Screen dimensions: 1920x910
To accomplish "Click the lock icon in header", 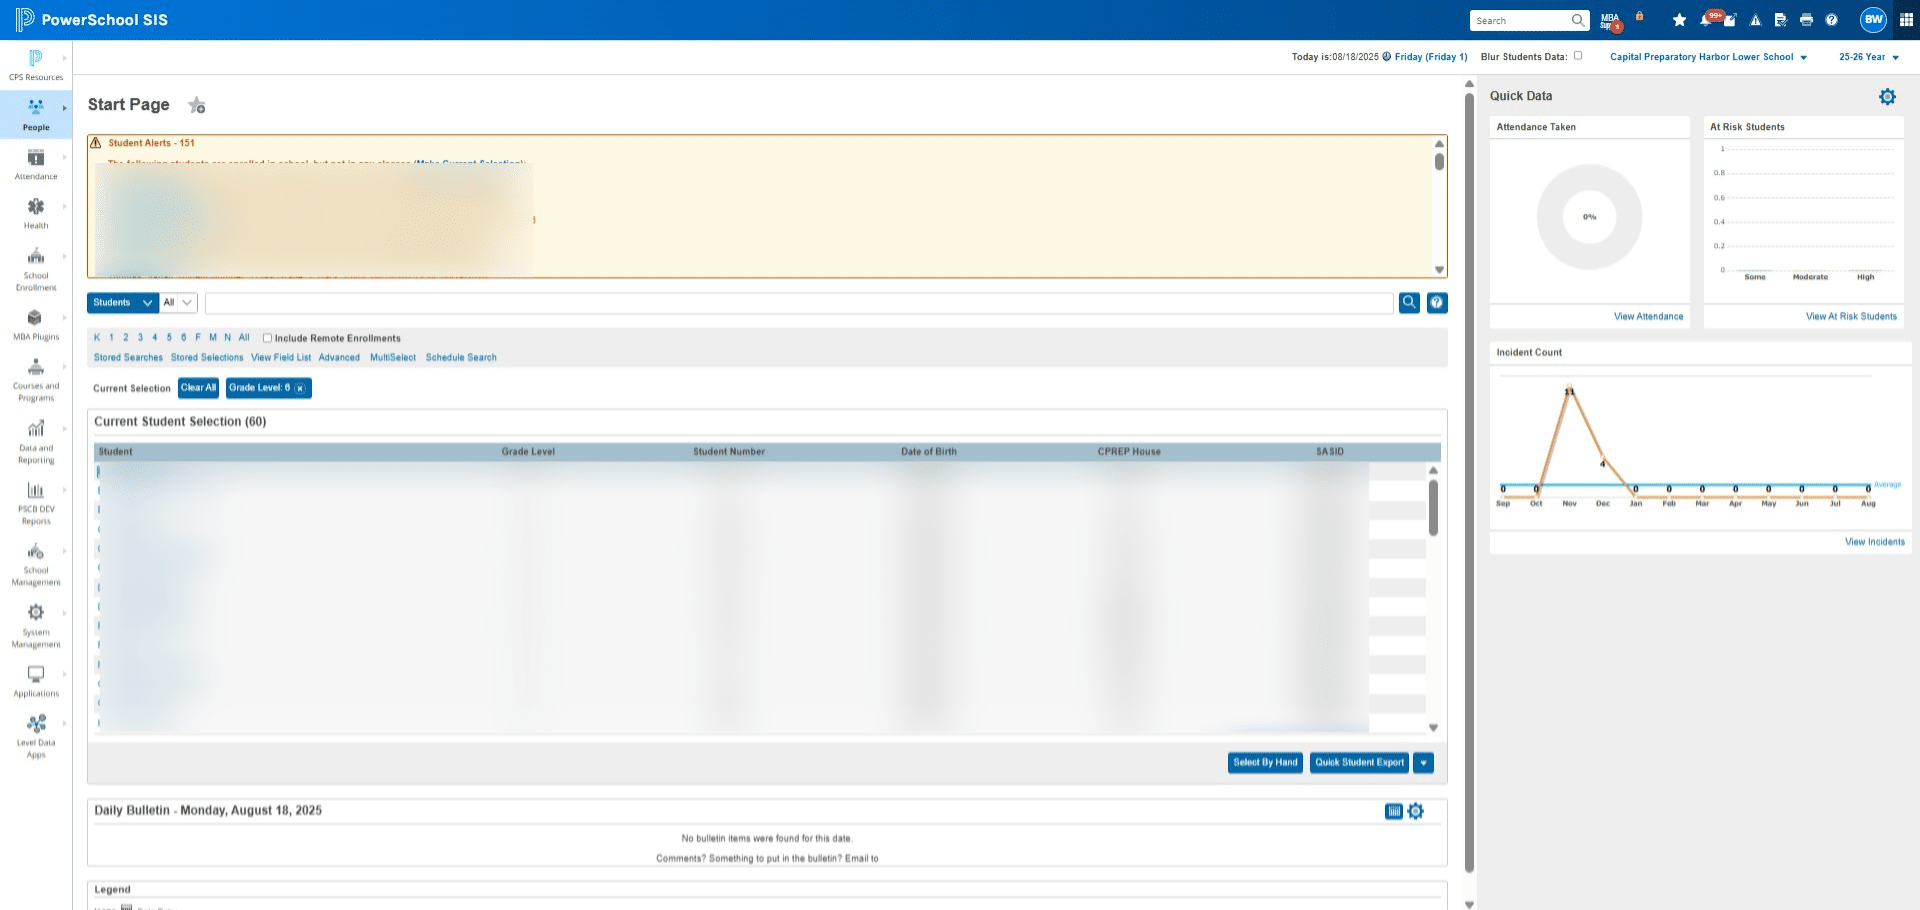I will coord(1639,16).
